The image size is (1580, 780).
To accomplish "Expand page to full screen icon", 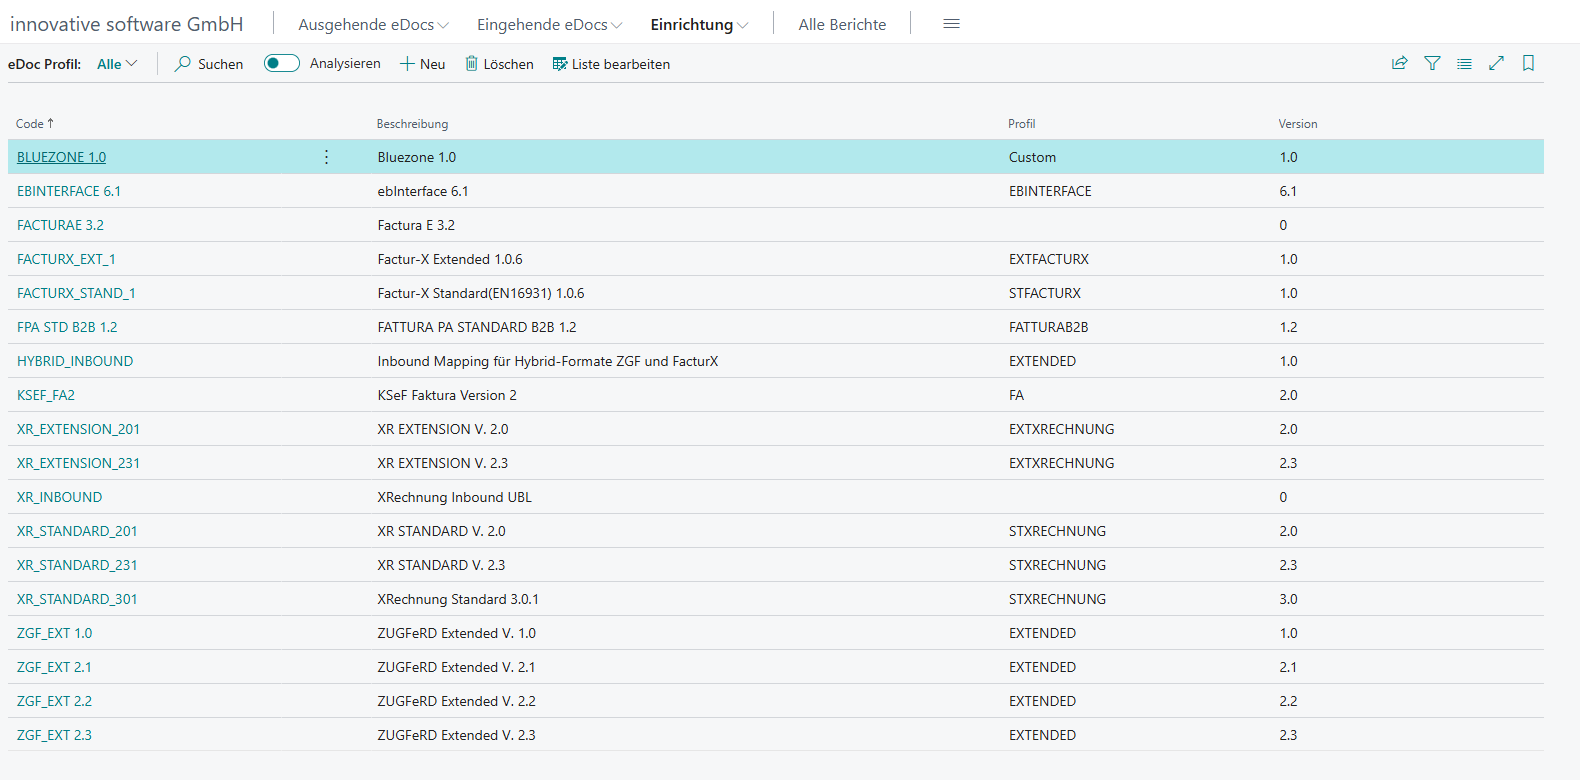I will (1496, 63).
